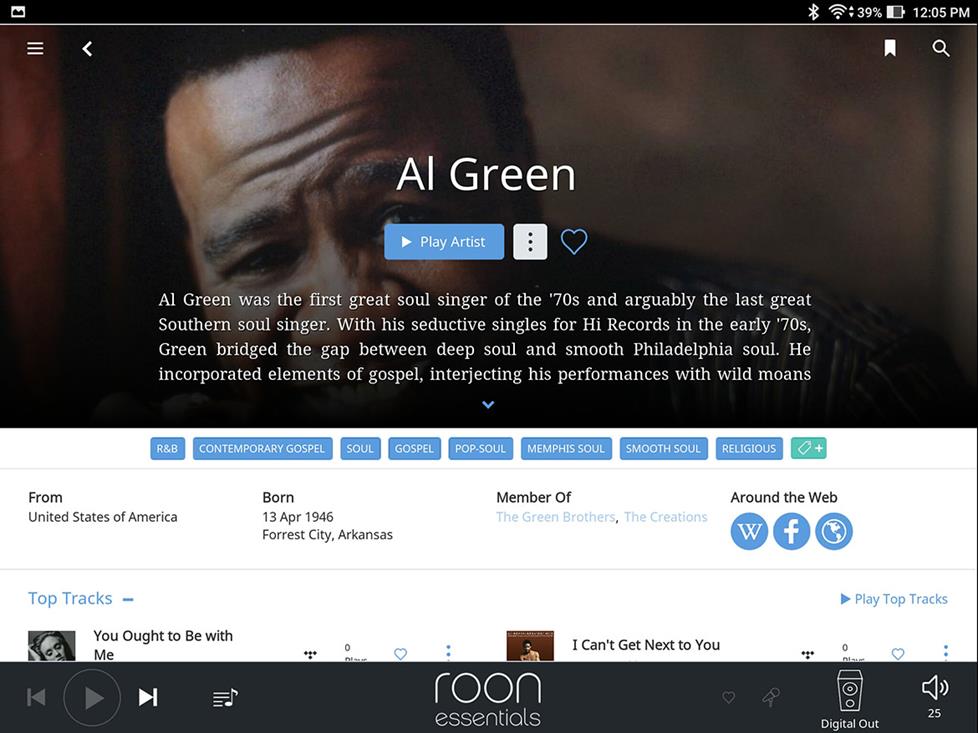Open album art for You Ought to Be with Me

[x=52, y=646]
